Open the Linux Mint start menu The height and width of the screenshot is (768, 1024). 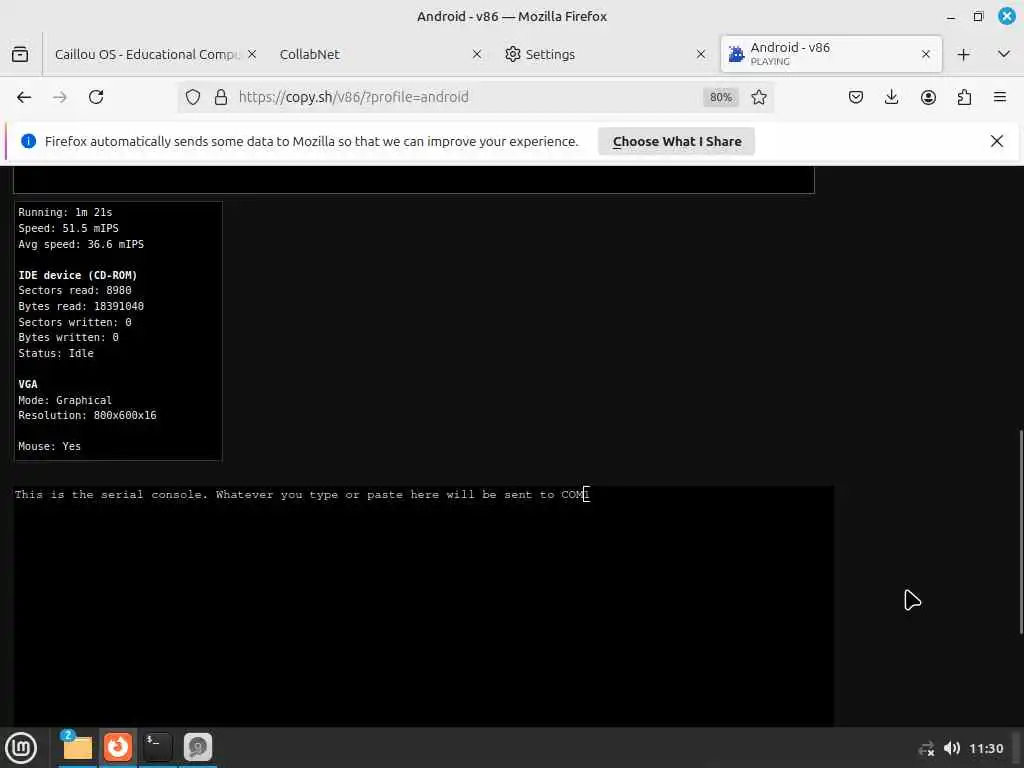(21, 748)
